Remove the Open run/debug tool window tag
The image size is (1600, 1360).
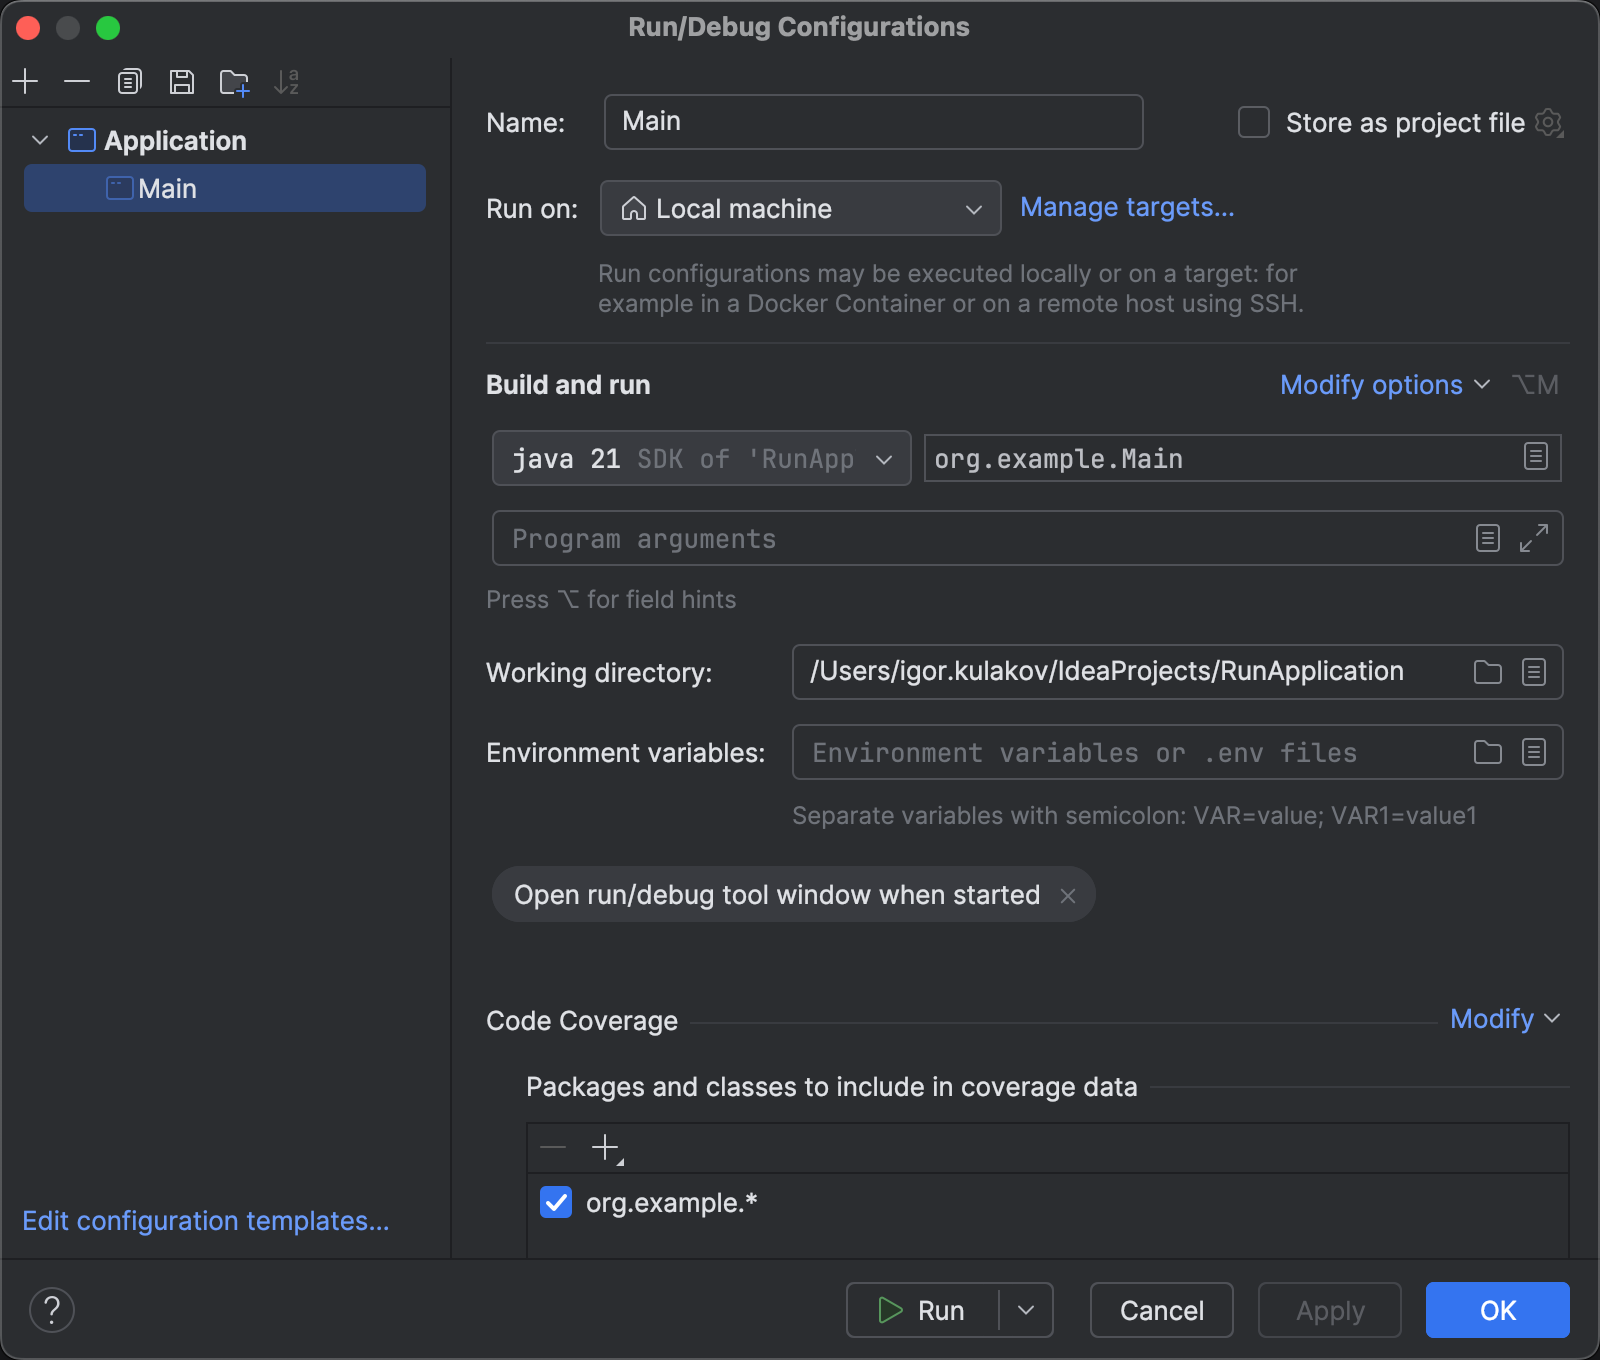(1068, 895)
